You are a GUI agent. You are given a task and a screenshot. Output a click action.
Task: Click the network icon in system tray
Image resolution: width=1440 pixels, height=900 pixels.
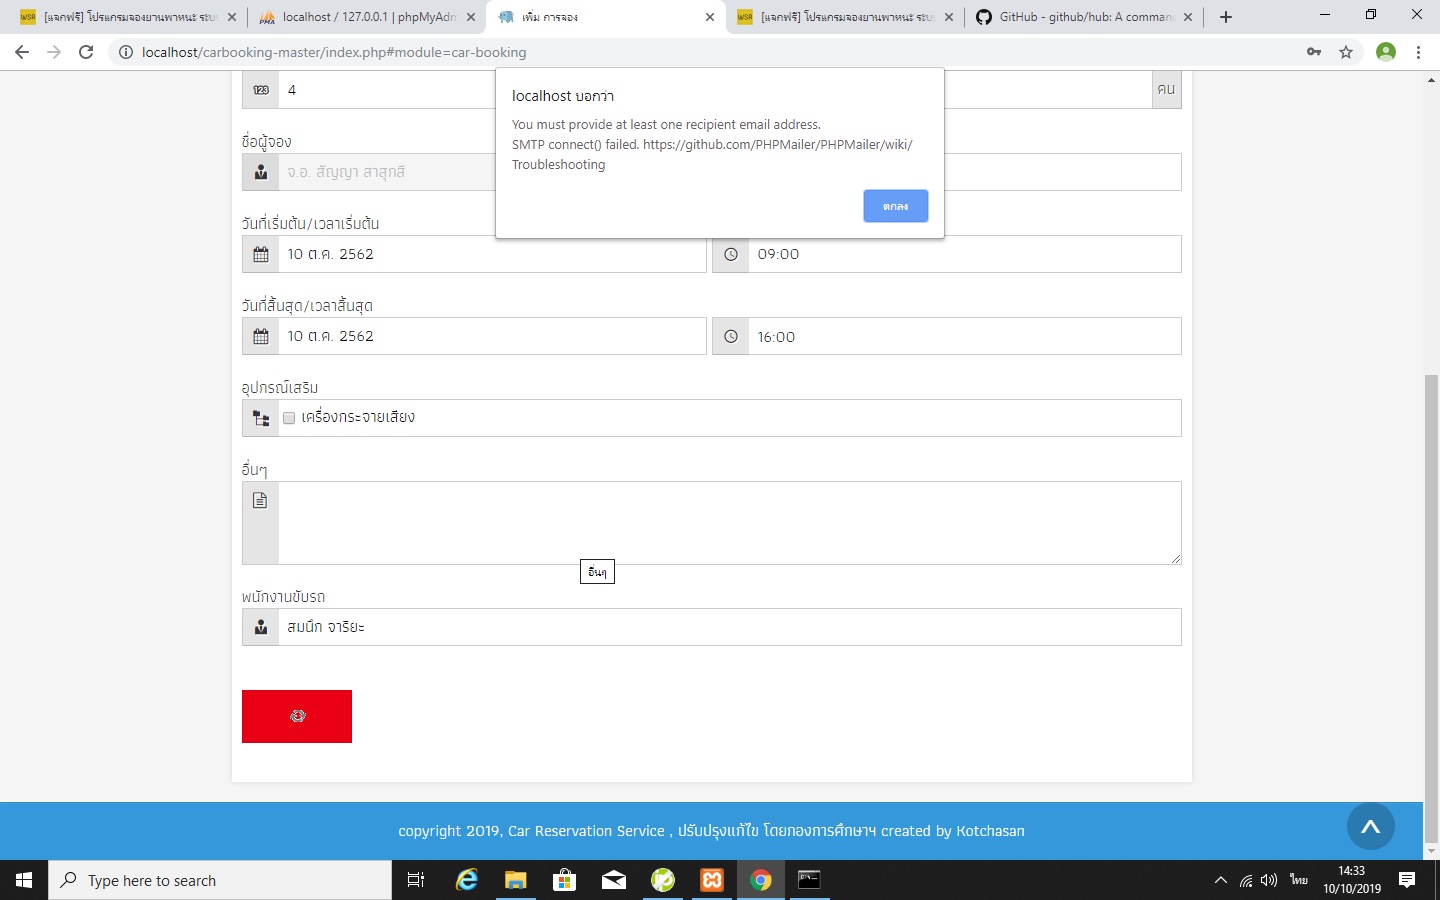[x=1246, y=881]
